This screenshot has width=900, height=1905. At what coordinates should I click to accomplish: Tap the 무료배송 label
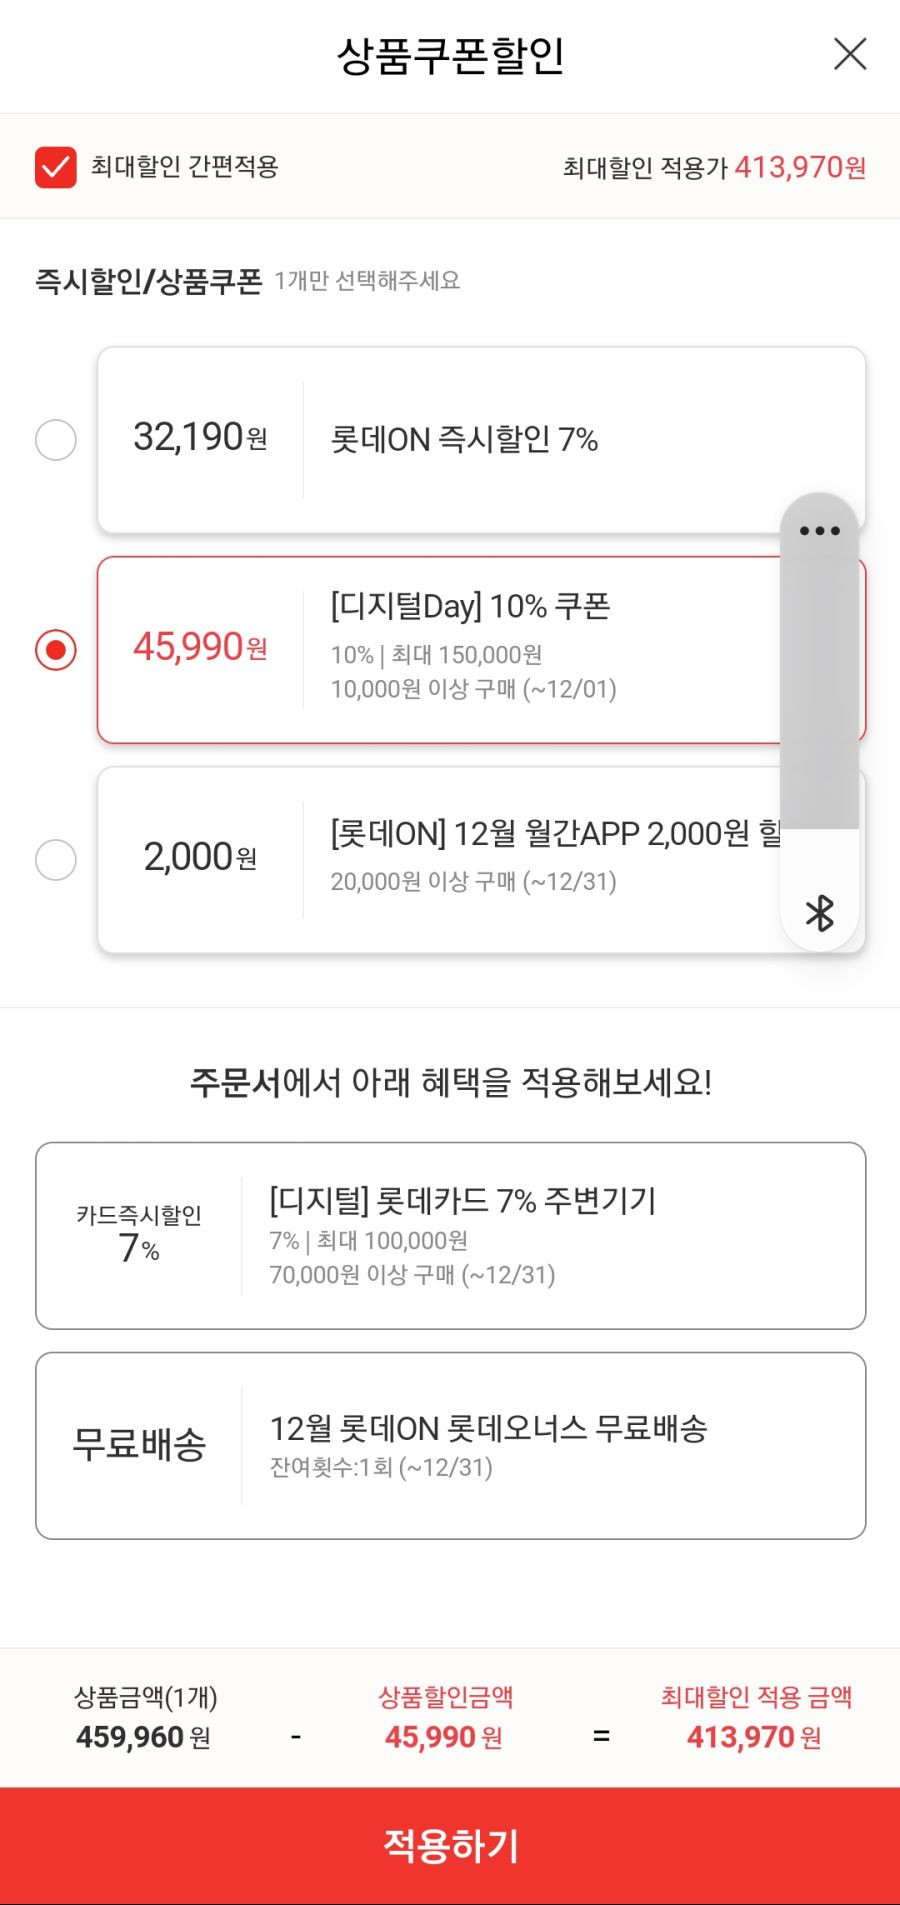(139, 1445)
